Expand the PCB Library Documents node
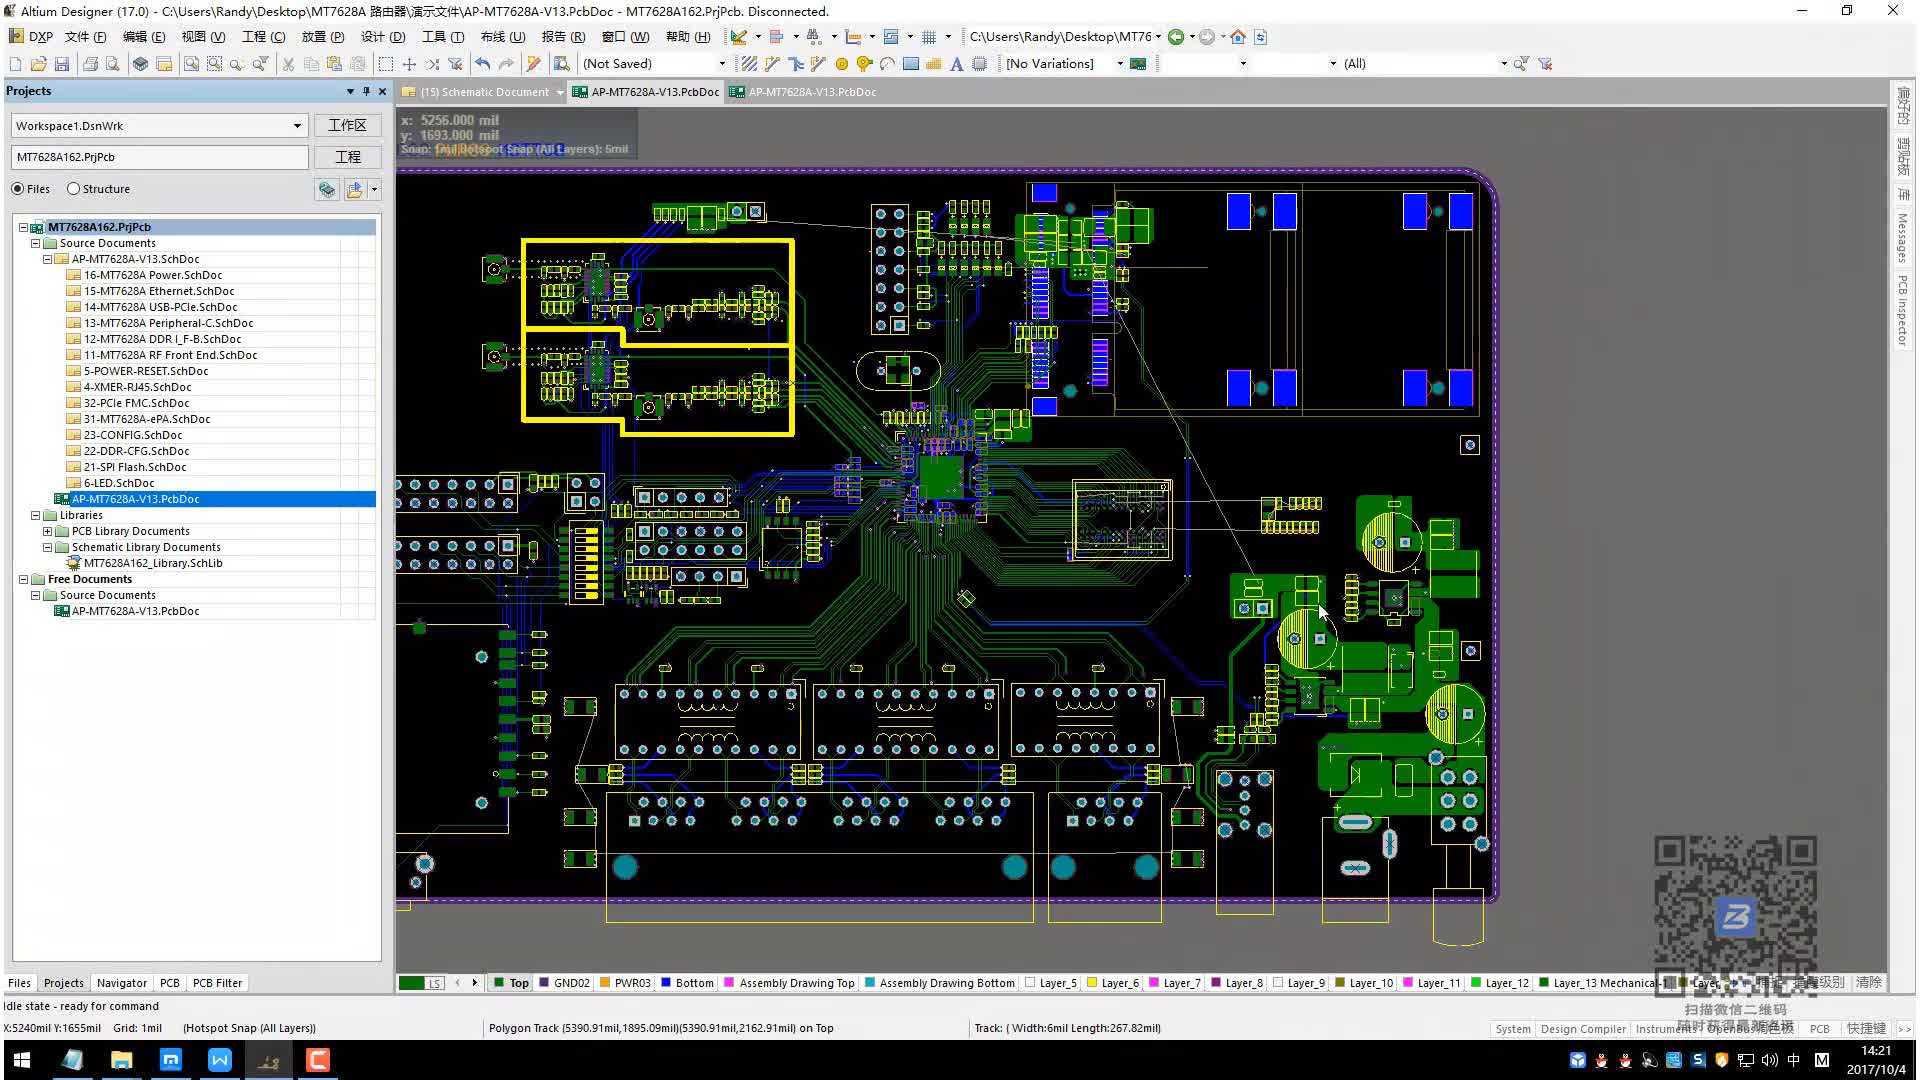This screenshot has width=1920, height=1080. [47, 531]
